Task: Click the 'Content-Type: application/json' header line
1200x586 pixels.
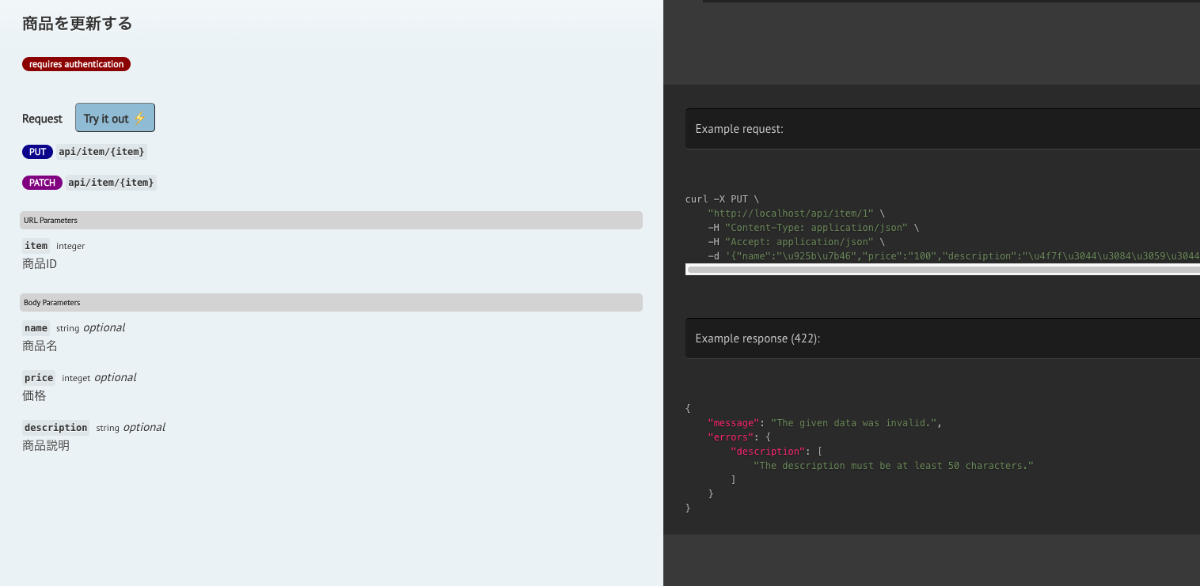Action: pyautogui.click(x=813, y=228)
